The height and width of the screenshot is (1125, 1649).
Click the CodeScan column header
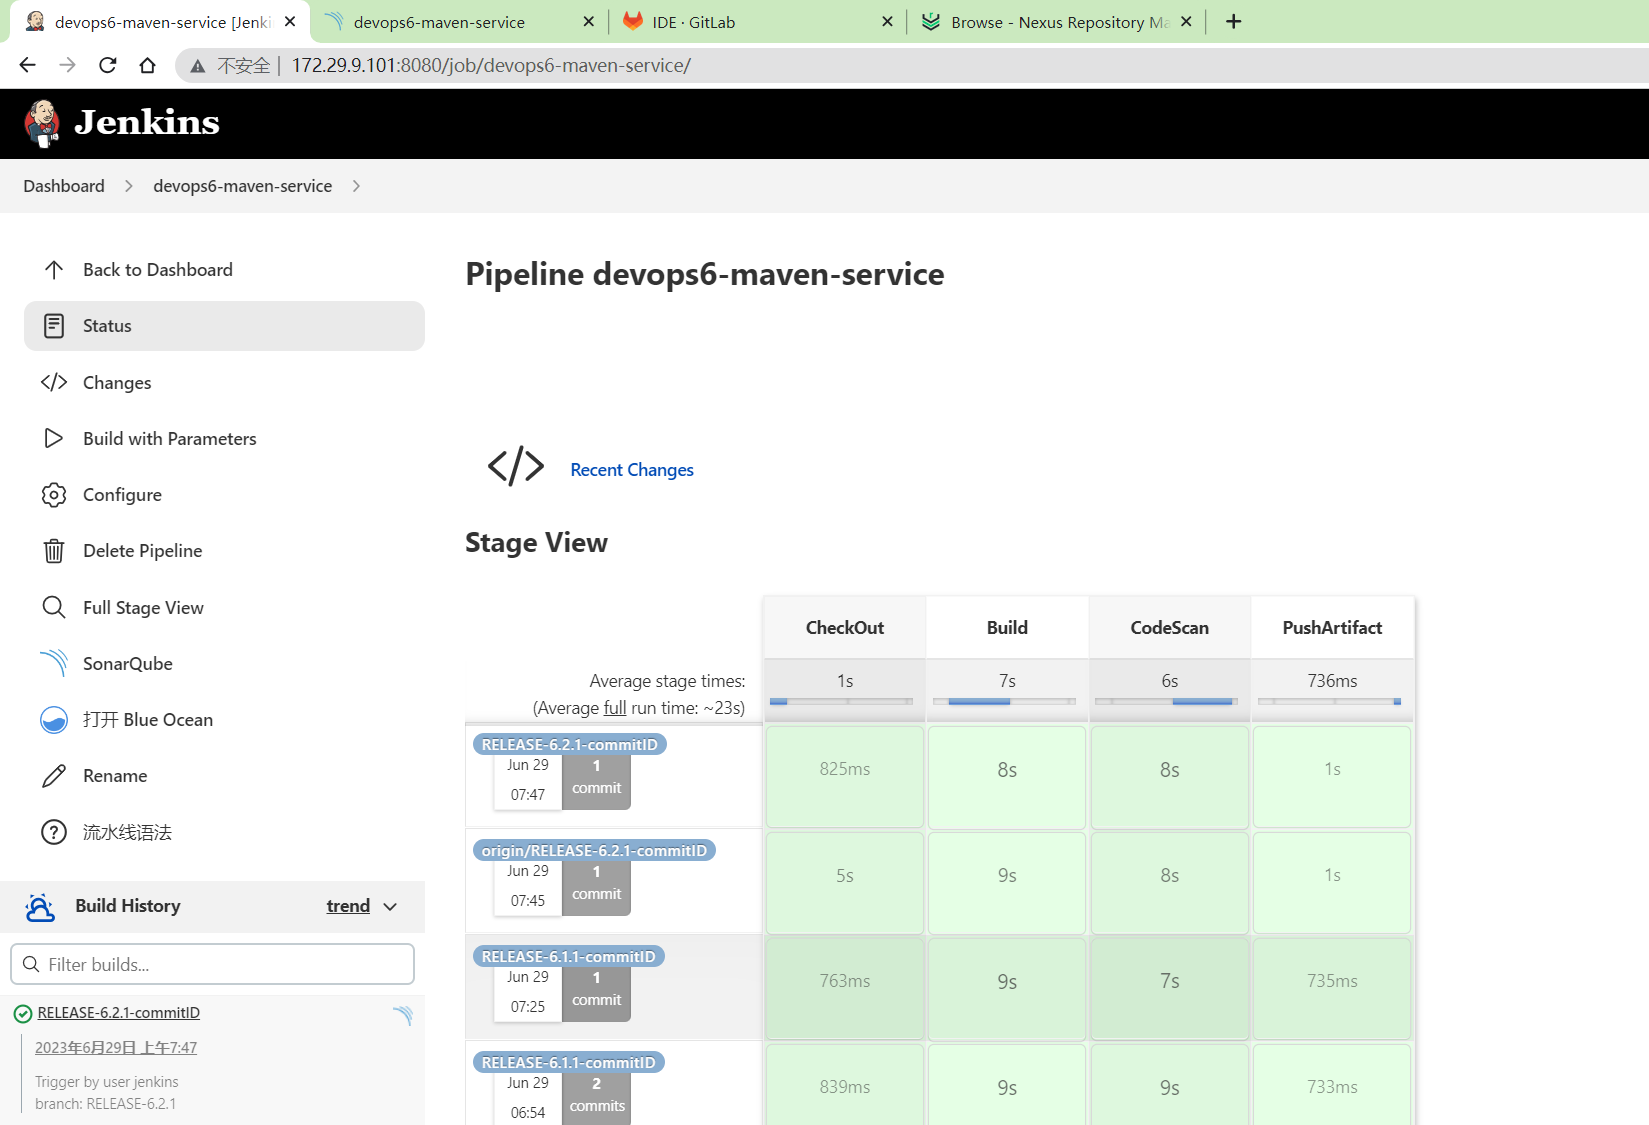[x=1170, y=628]
